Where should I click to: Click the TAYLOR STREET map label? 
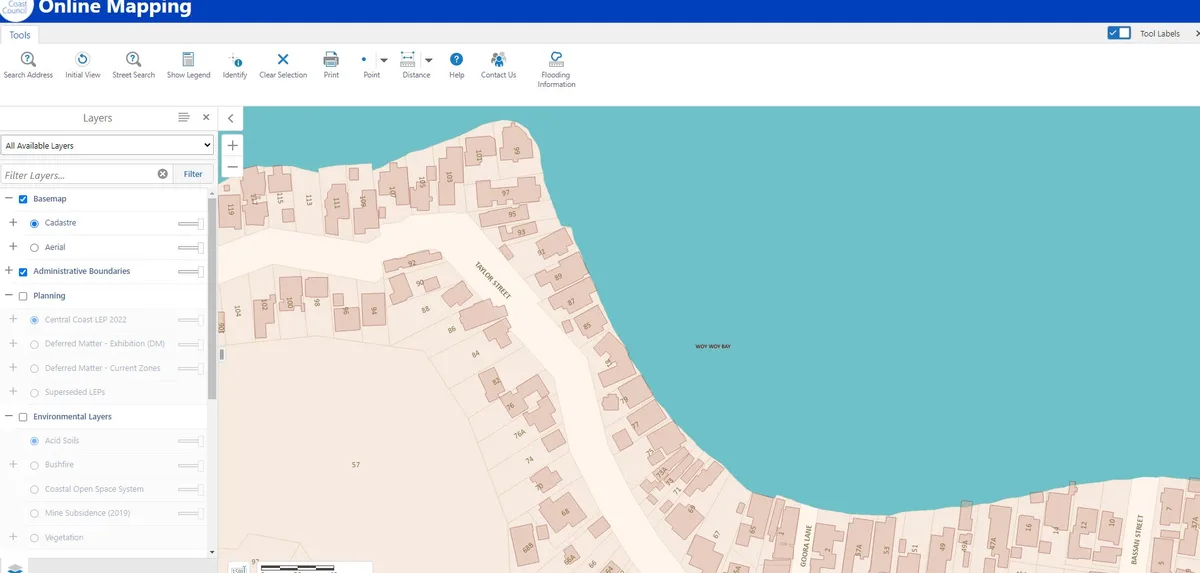494,281
